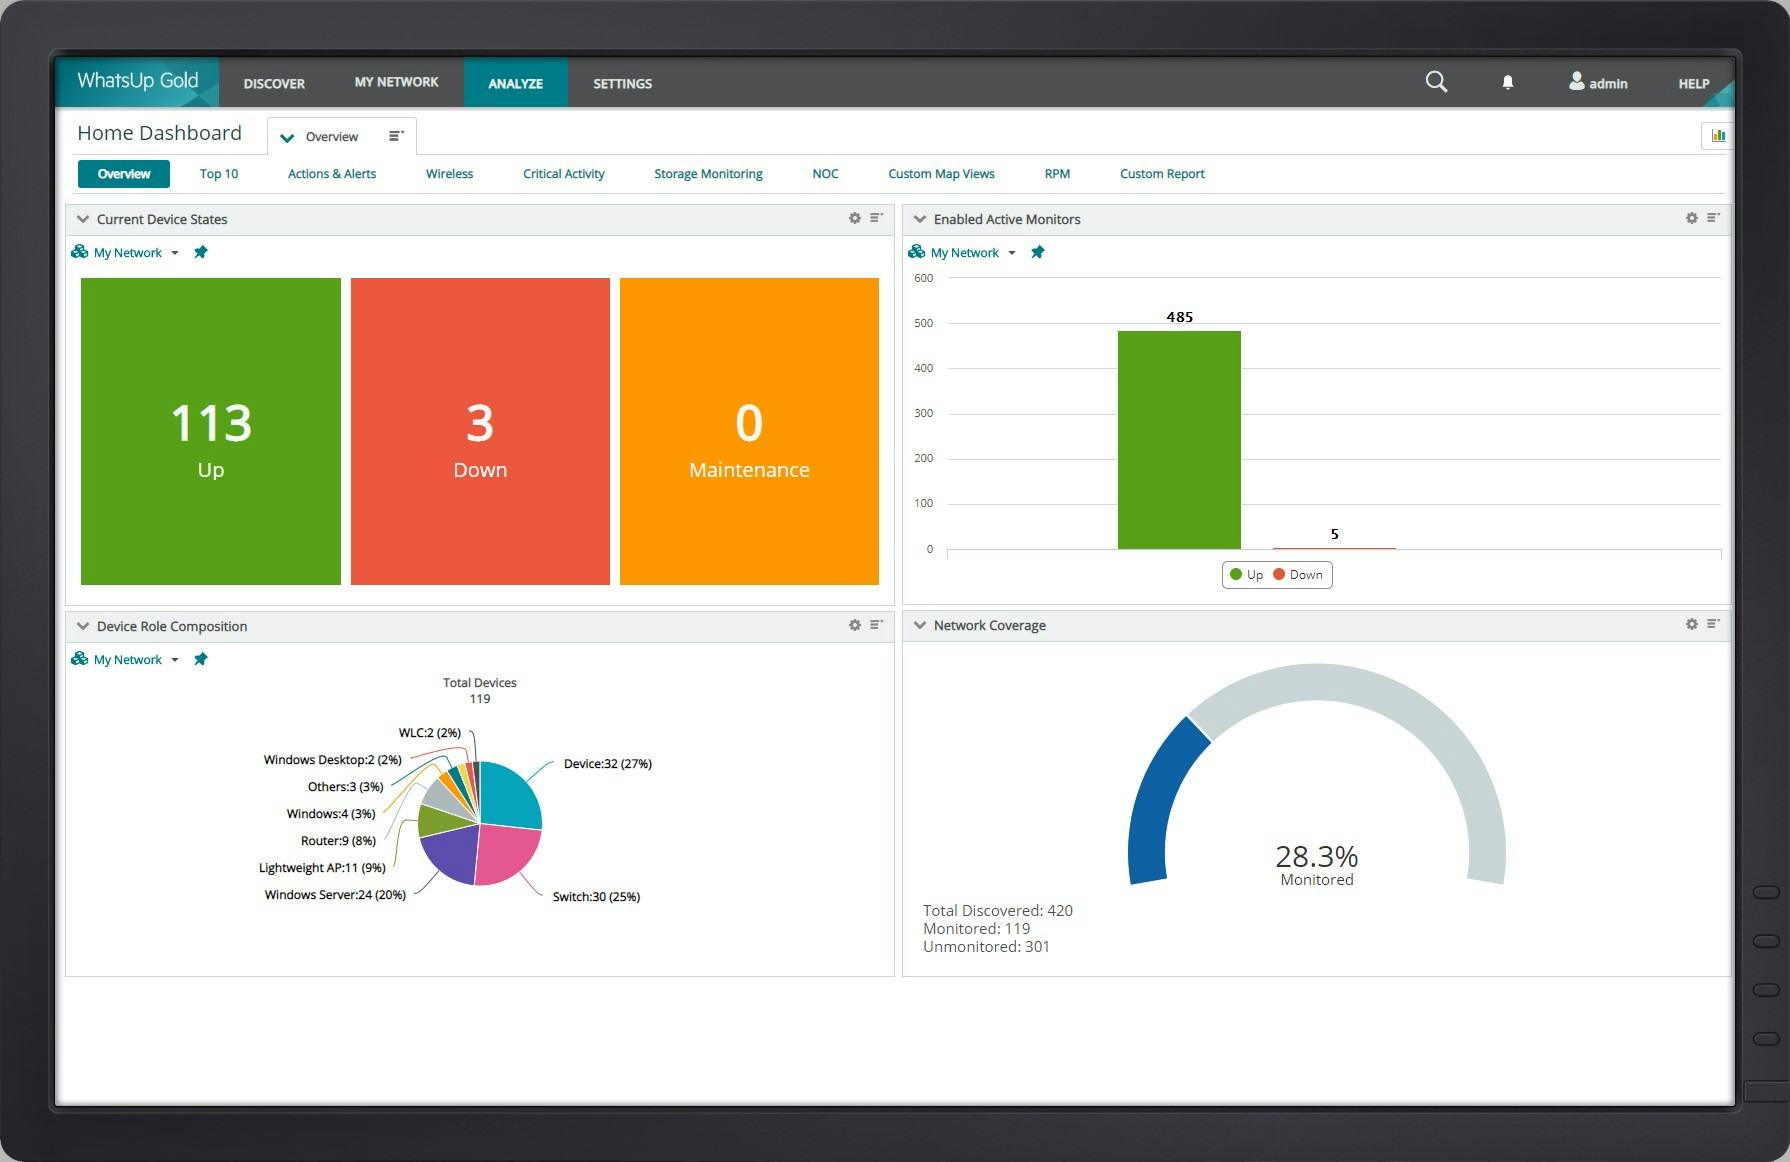The width and height of the screenshot is (1790, 1162).
Task: Click network group icon in Device Role Composition
Action: (79, 659)
